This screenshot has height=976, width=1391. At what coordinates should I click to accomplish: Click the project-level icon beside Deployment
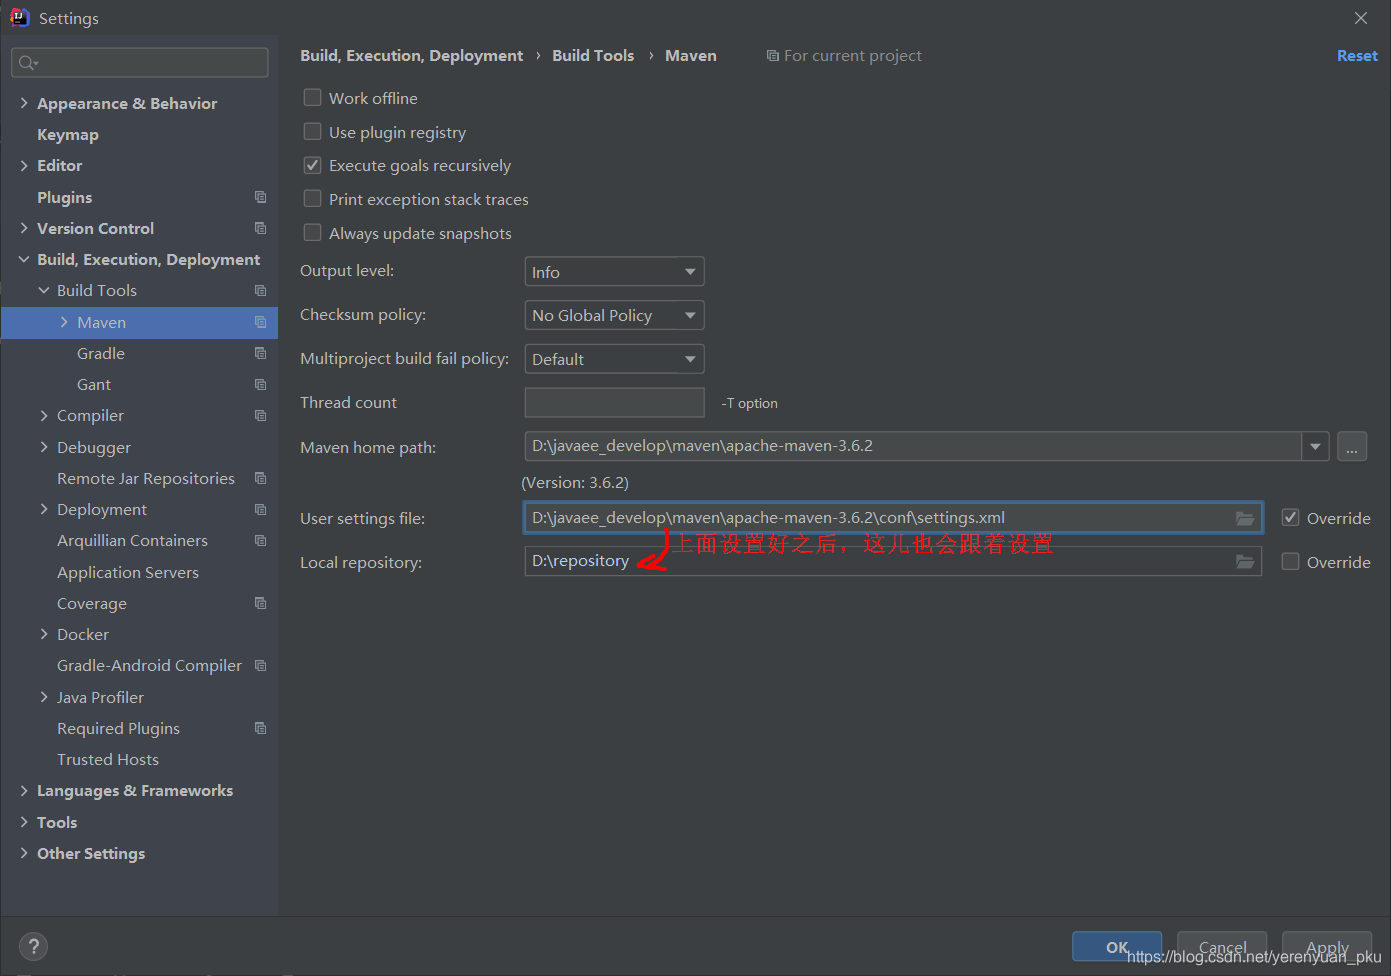tap(260, 509)
